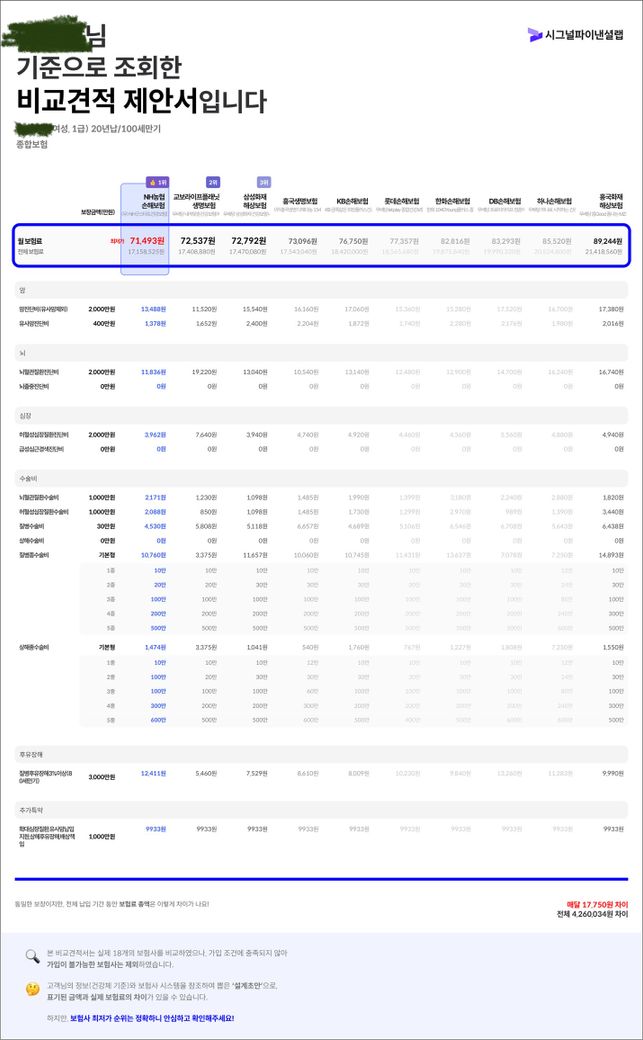Click the 3위 rank badge
The image size is (643, 1040).
[263, 182]
